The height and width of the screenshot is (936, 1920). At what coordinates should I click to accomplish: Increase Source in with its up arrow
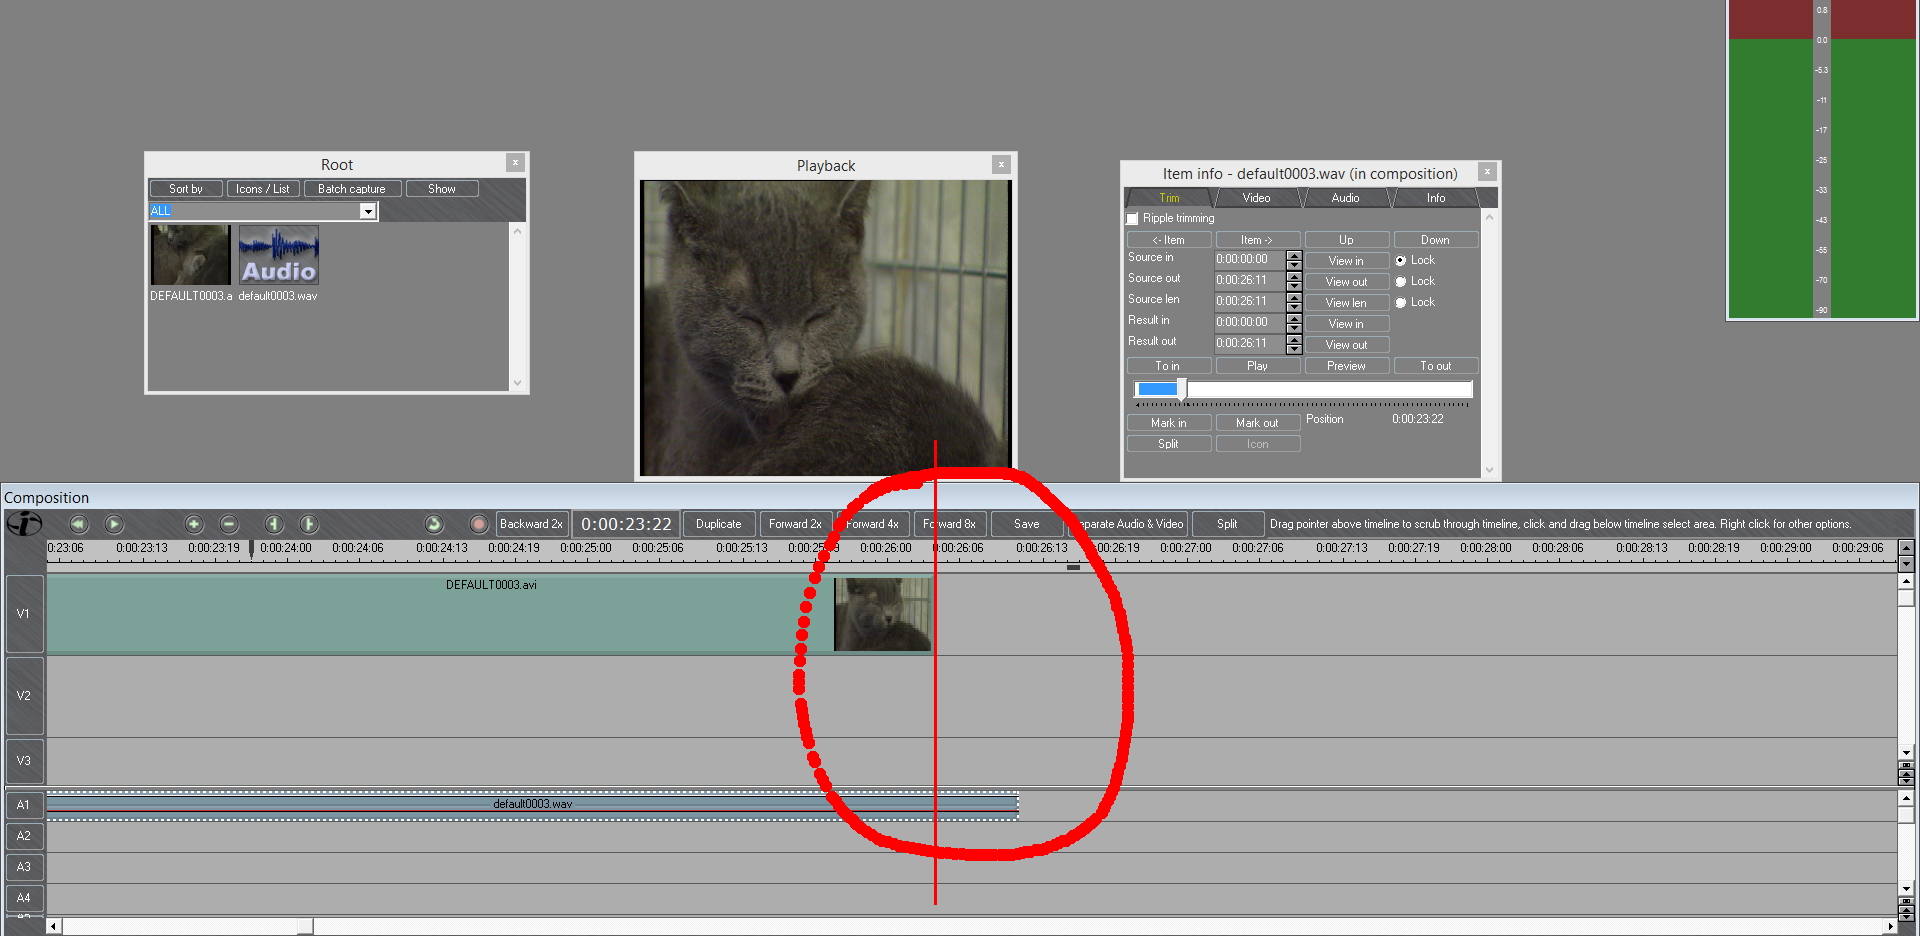1294,255
